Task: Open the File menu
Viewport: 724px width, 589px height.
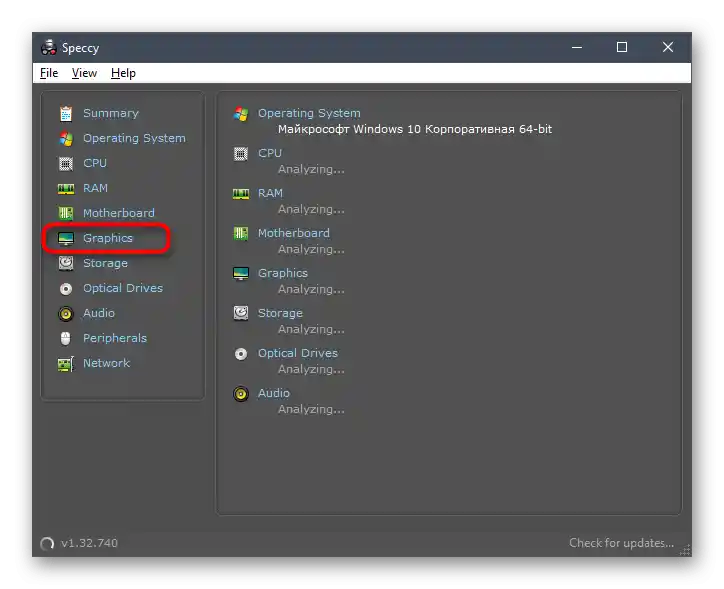Action: click(49, 73)
